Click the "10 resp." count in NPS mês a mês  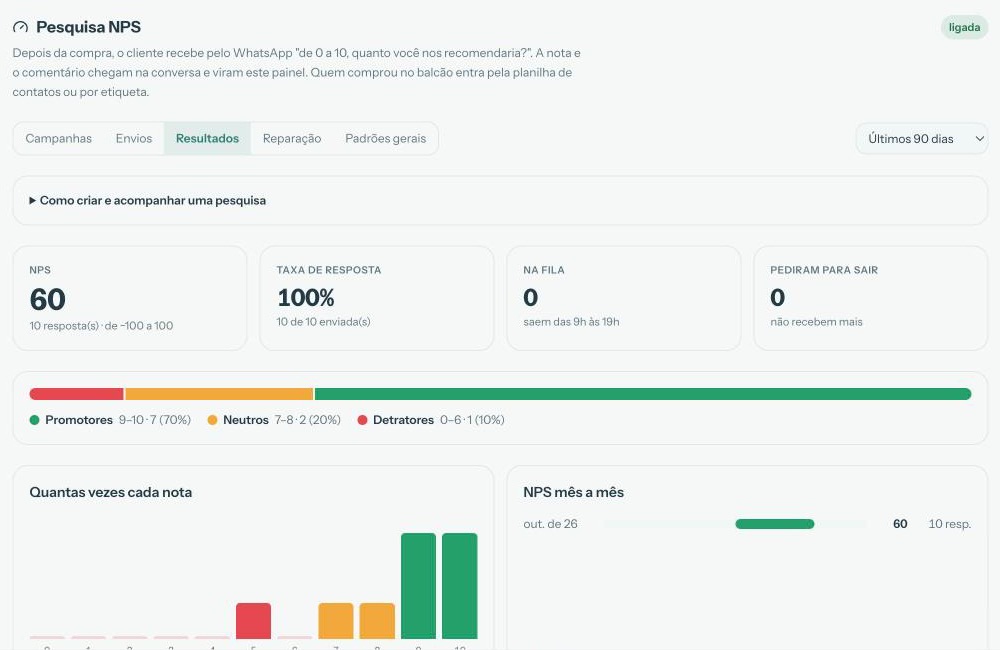tap(950, 524)
